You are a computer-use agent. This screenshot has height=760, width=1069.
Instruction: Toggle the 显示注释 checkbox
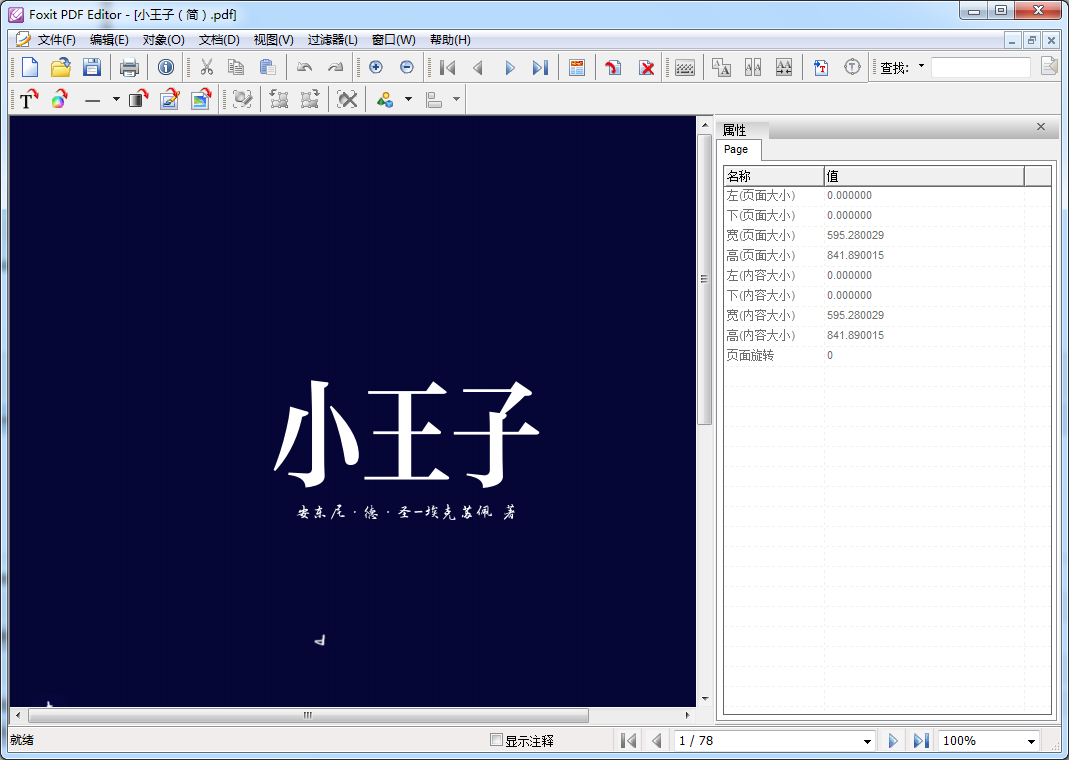[x=496, y=741]
